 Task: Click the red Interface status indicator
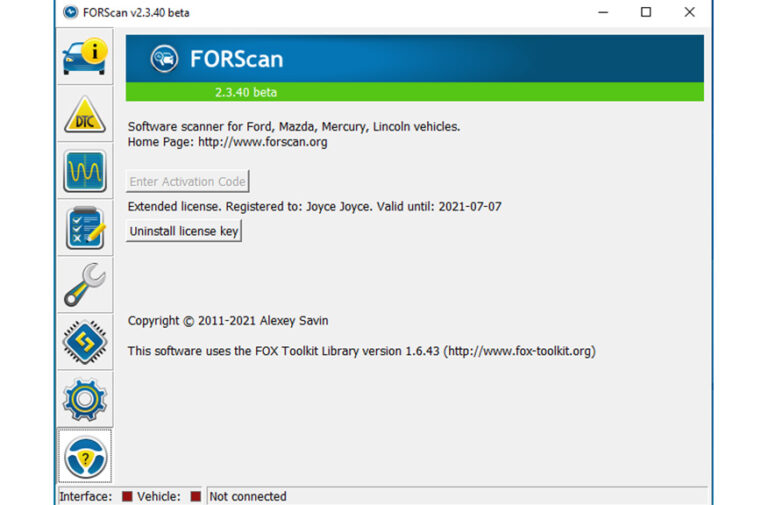[127, 496]
